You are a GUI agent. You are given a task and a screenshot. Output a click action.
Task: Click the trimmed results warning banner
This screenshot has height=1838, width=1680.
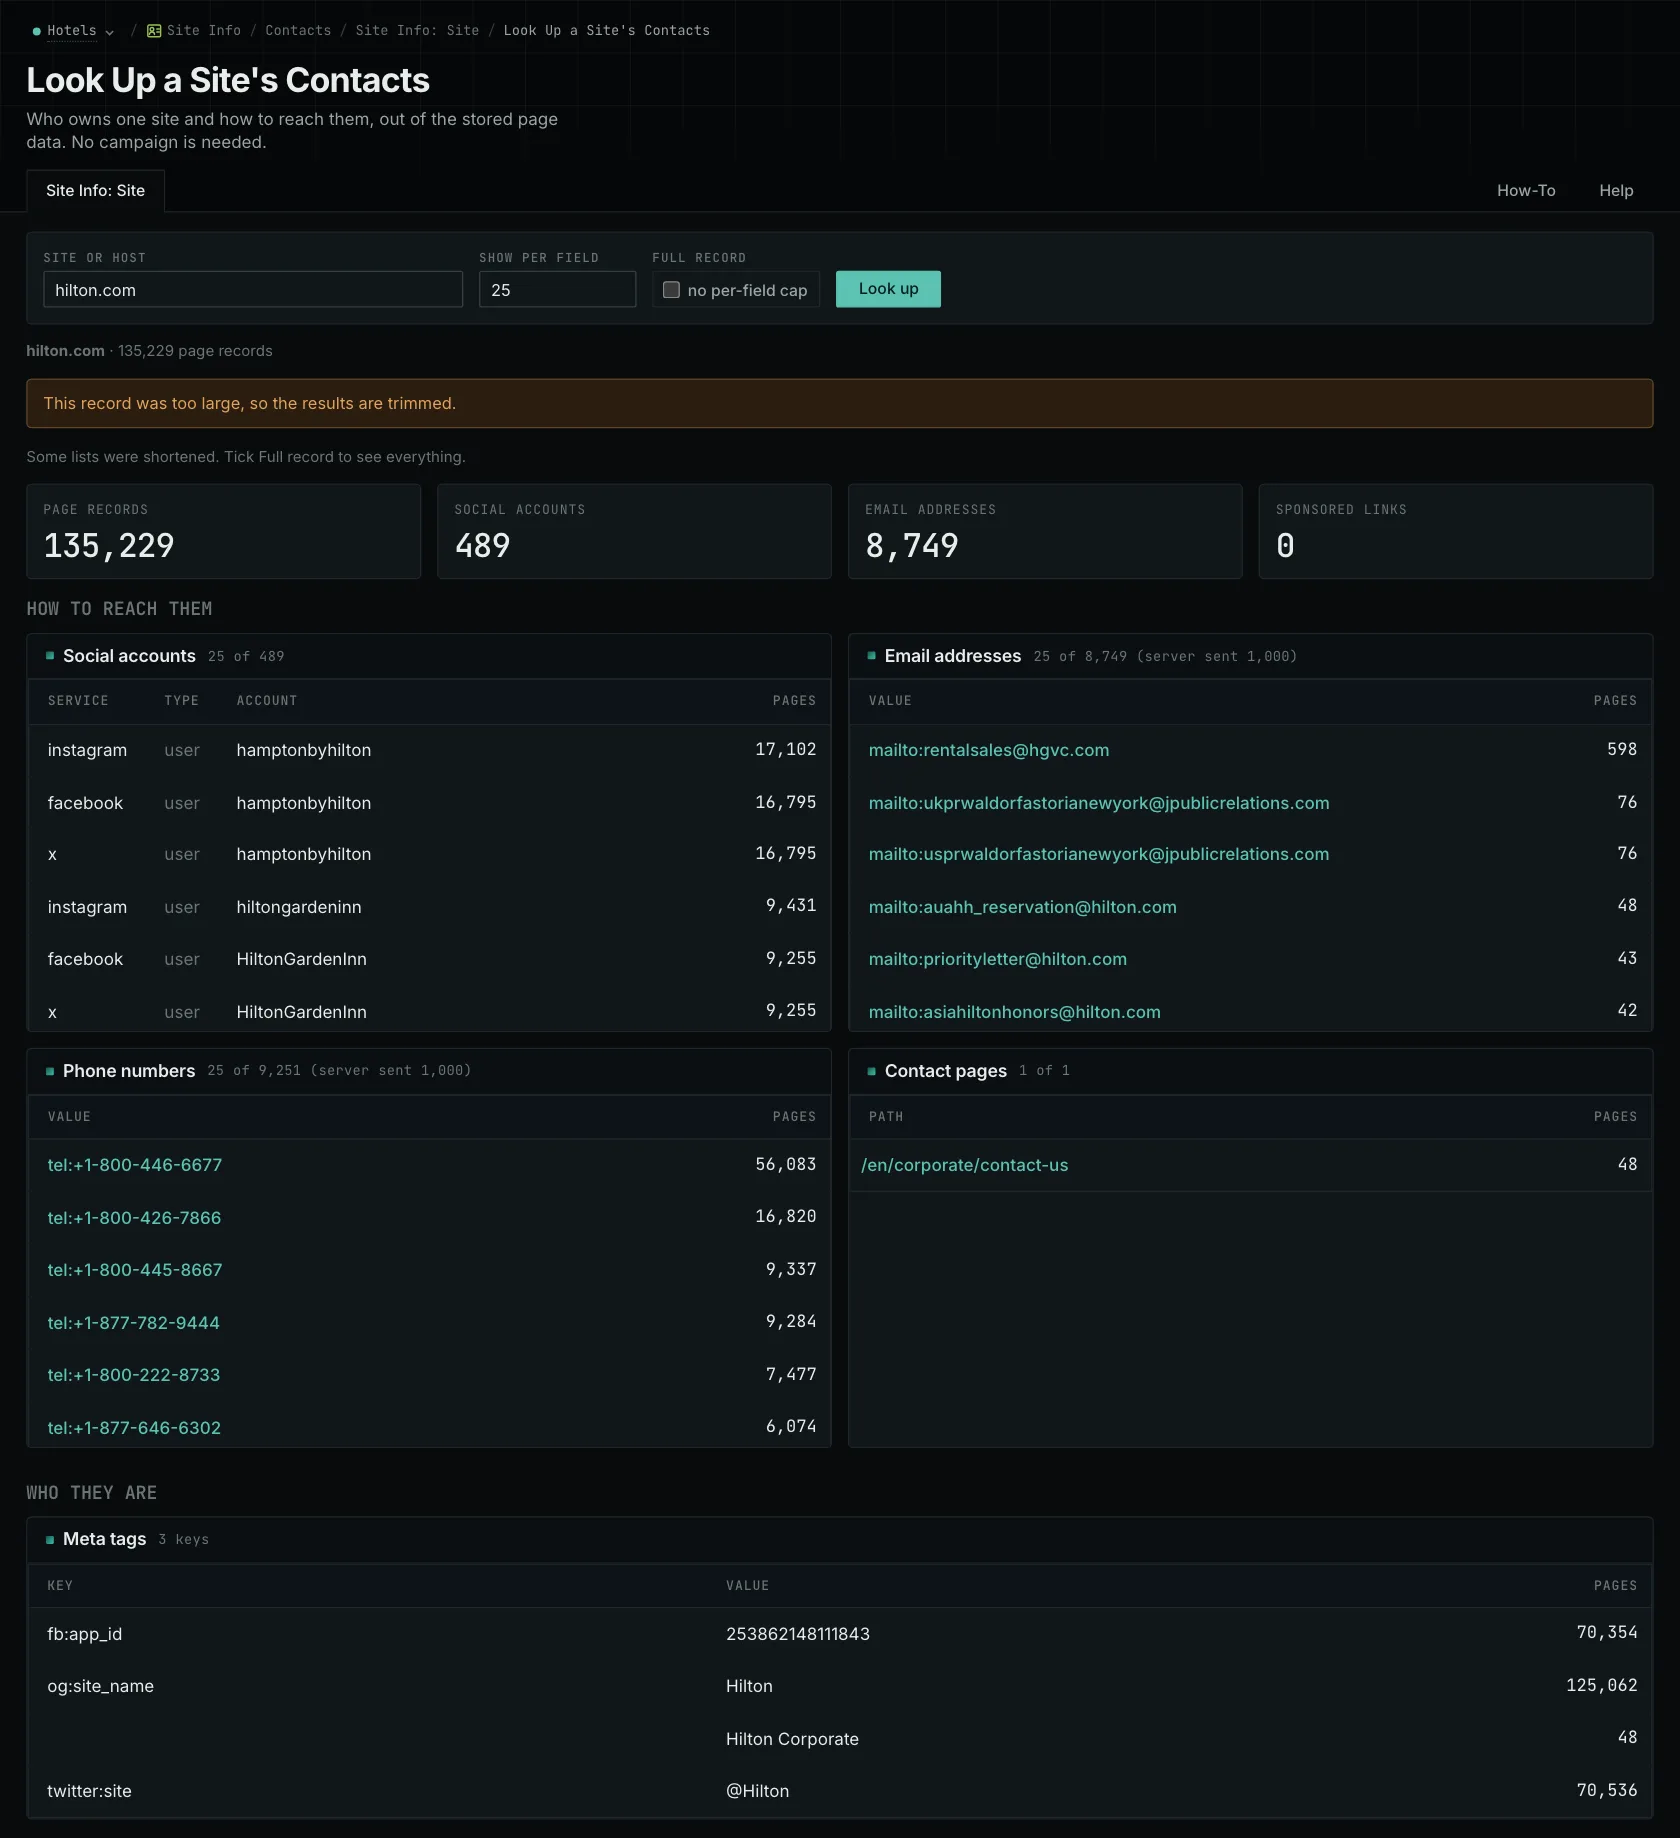(x=839, y=403)
